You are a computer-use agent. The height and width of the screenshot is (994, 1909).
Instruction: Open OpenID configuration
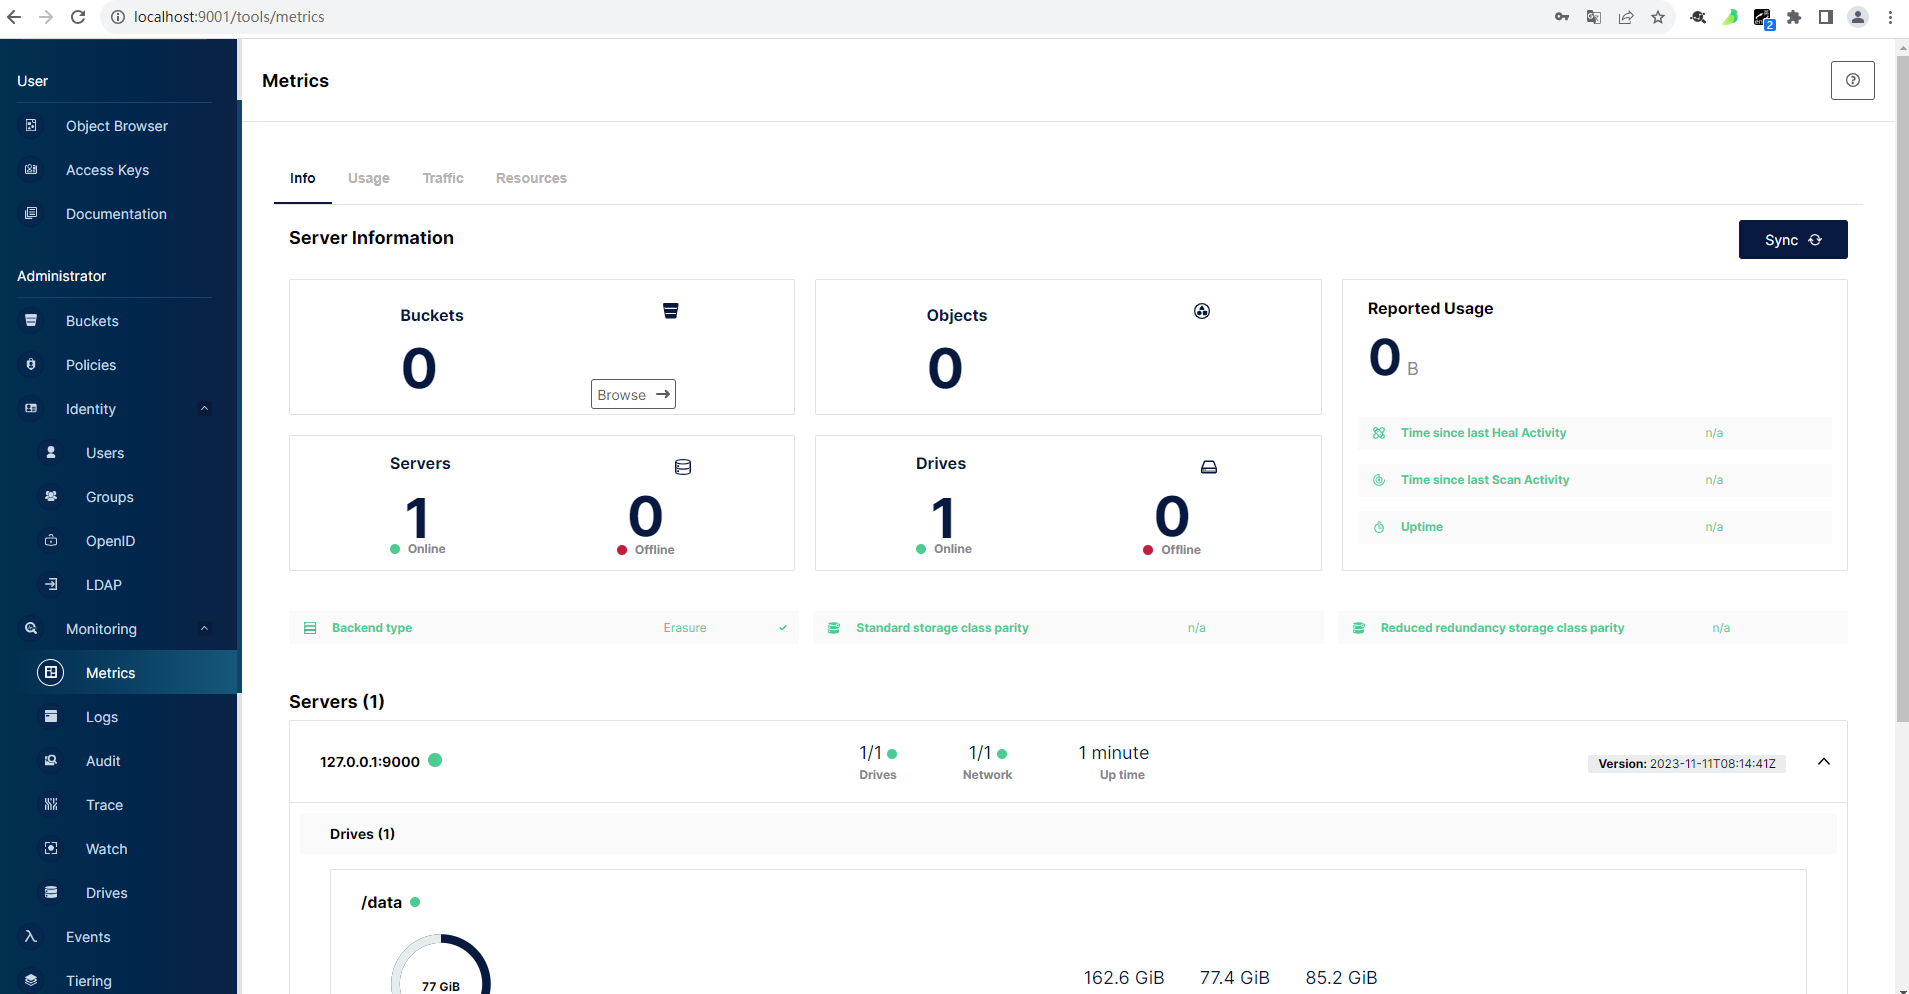110,541
